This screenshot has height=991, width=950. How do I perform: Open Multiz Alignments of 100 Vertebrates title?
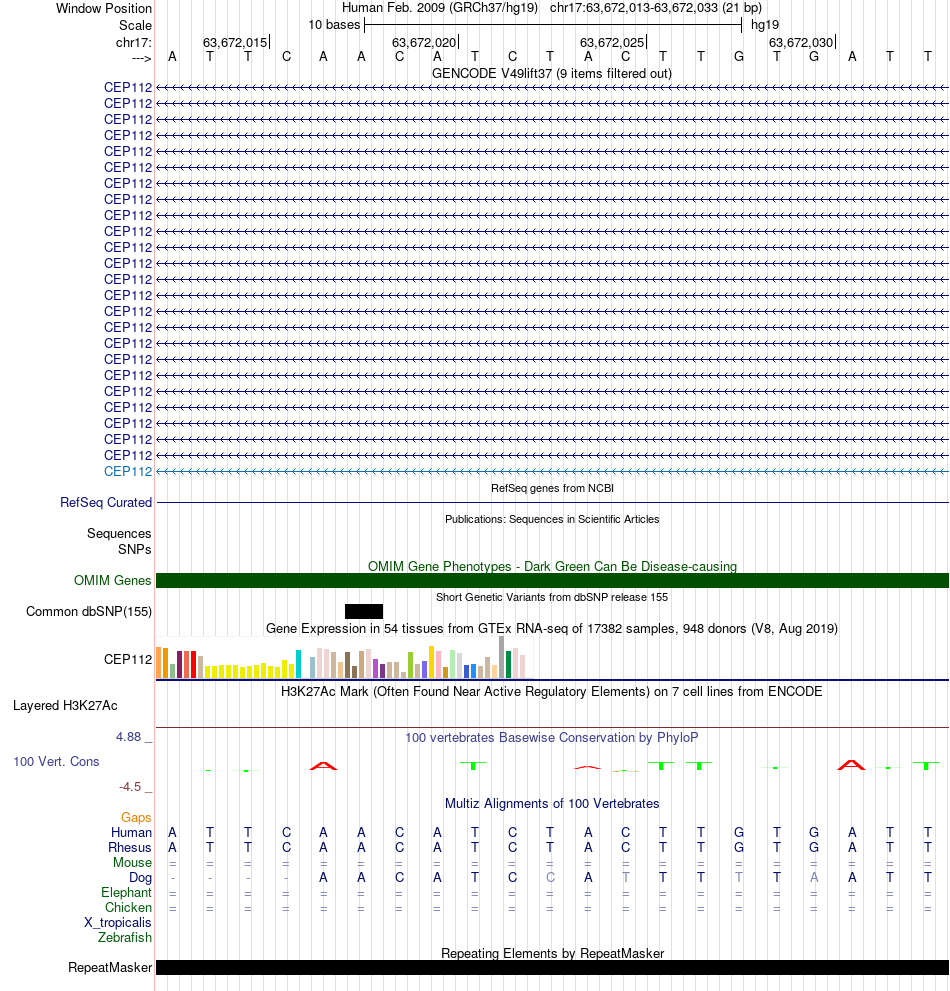pyautogui.click(x=552, y=803)
